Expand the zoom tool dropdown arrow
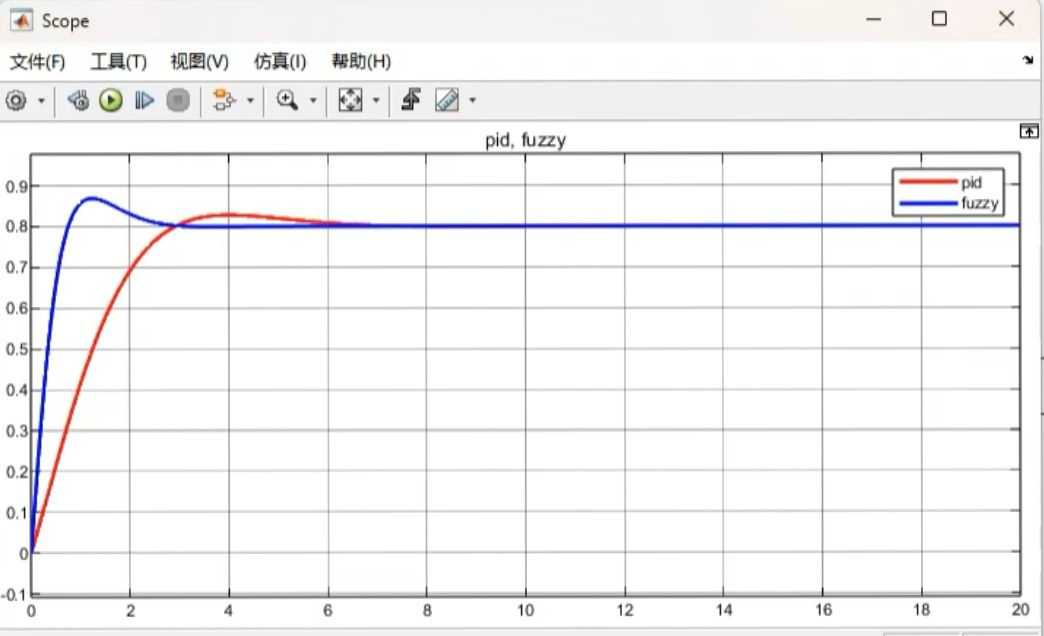 click(x=313, y=101)
